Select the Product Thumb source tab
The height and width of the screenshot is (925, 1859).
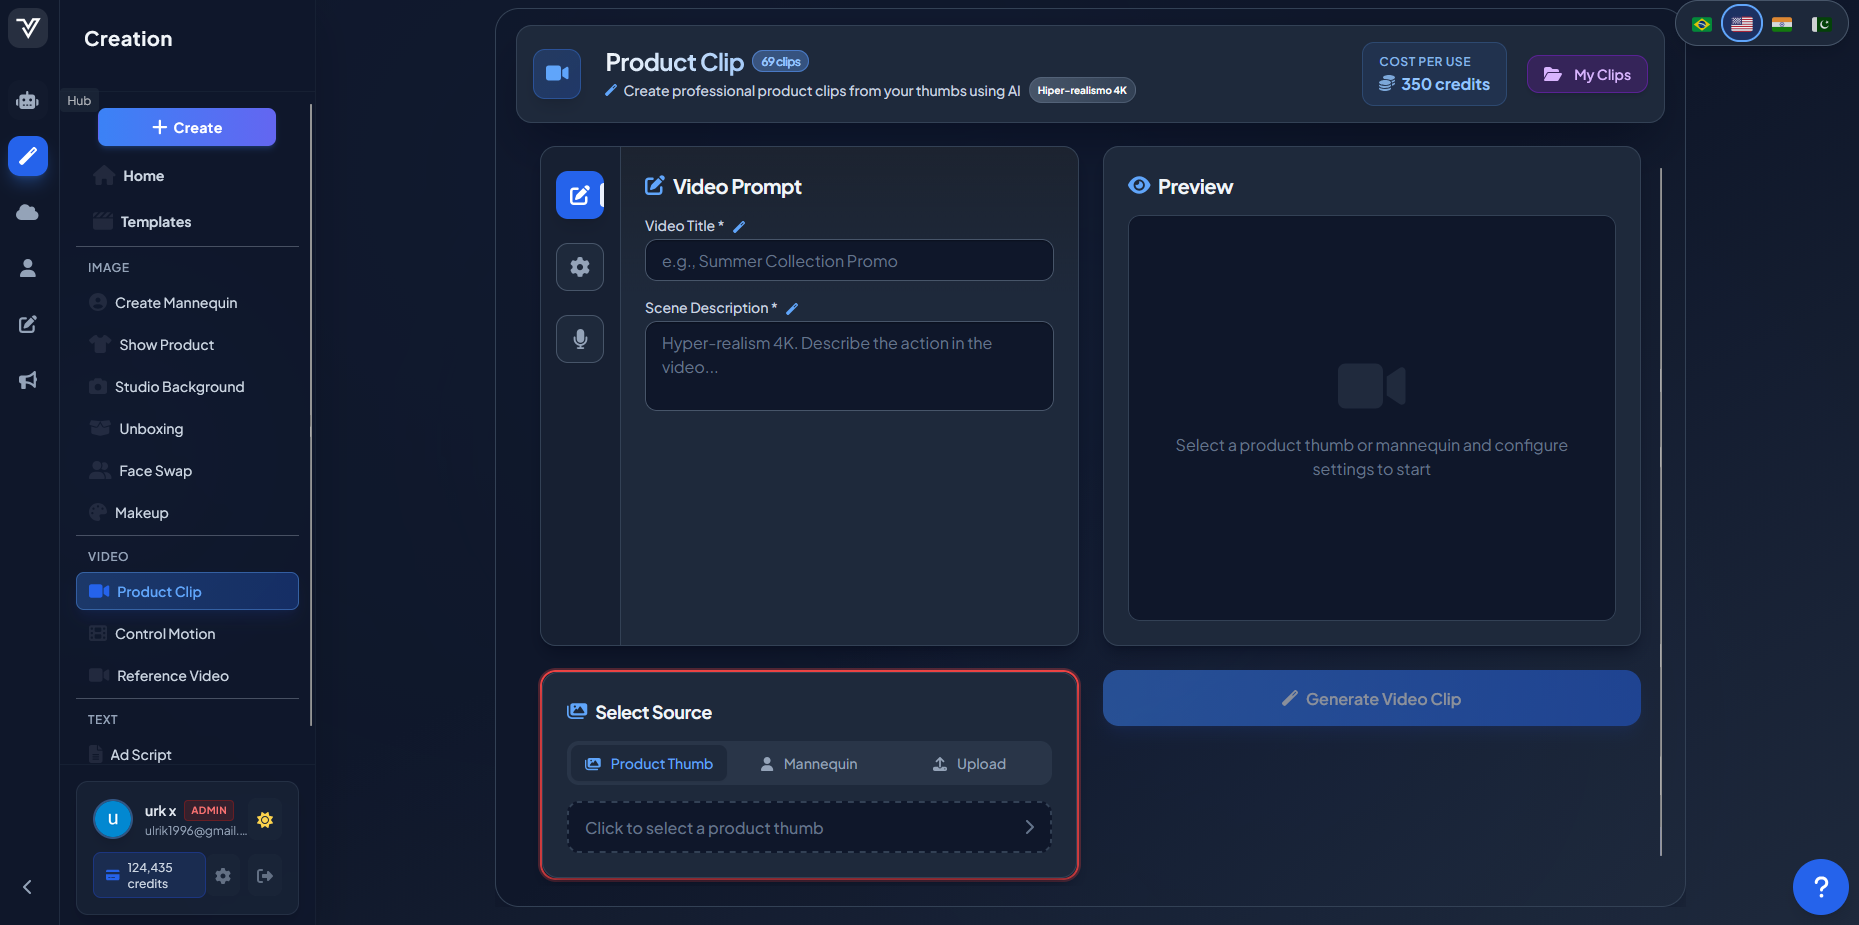pos(649,764)
